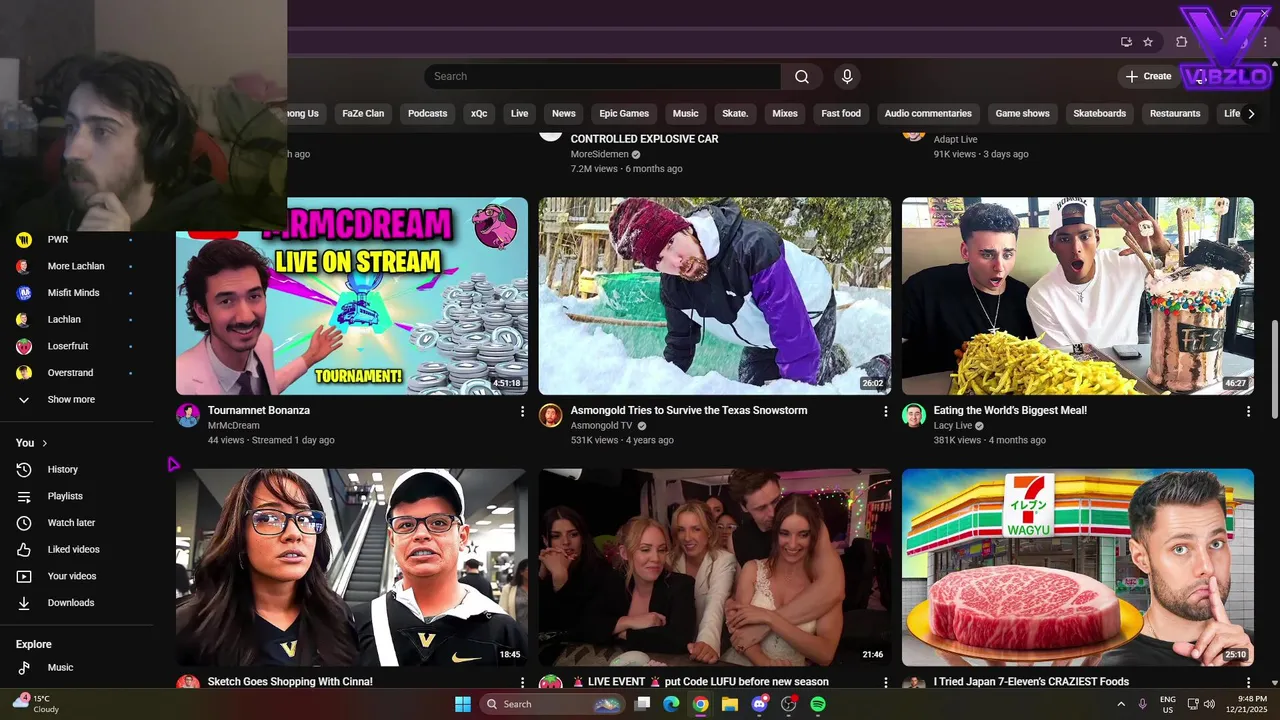Click into the YouTube search field
1280x720 pixels.
602,77
